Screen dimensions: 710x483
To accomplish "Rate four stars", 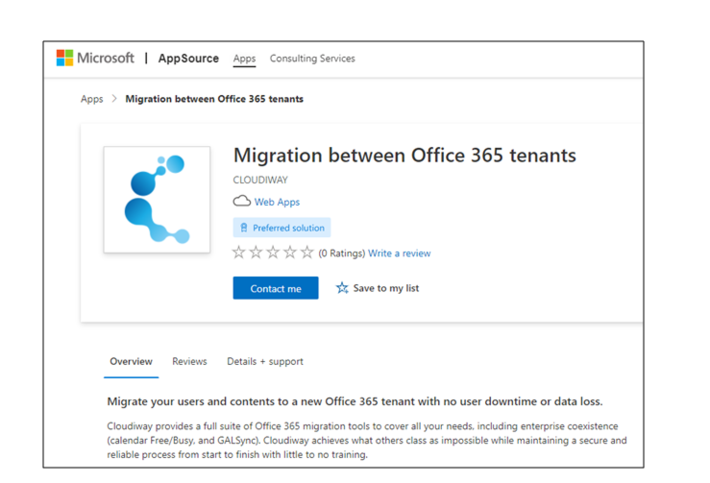I will coord(290,252).
